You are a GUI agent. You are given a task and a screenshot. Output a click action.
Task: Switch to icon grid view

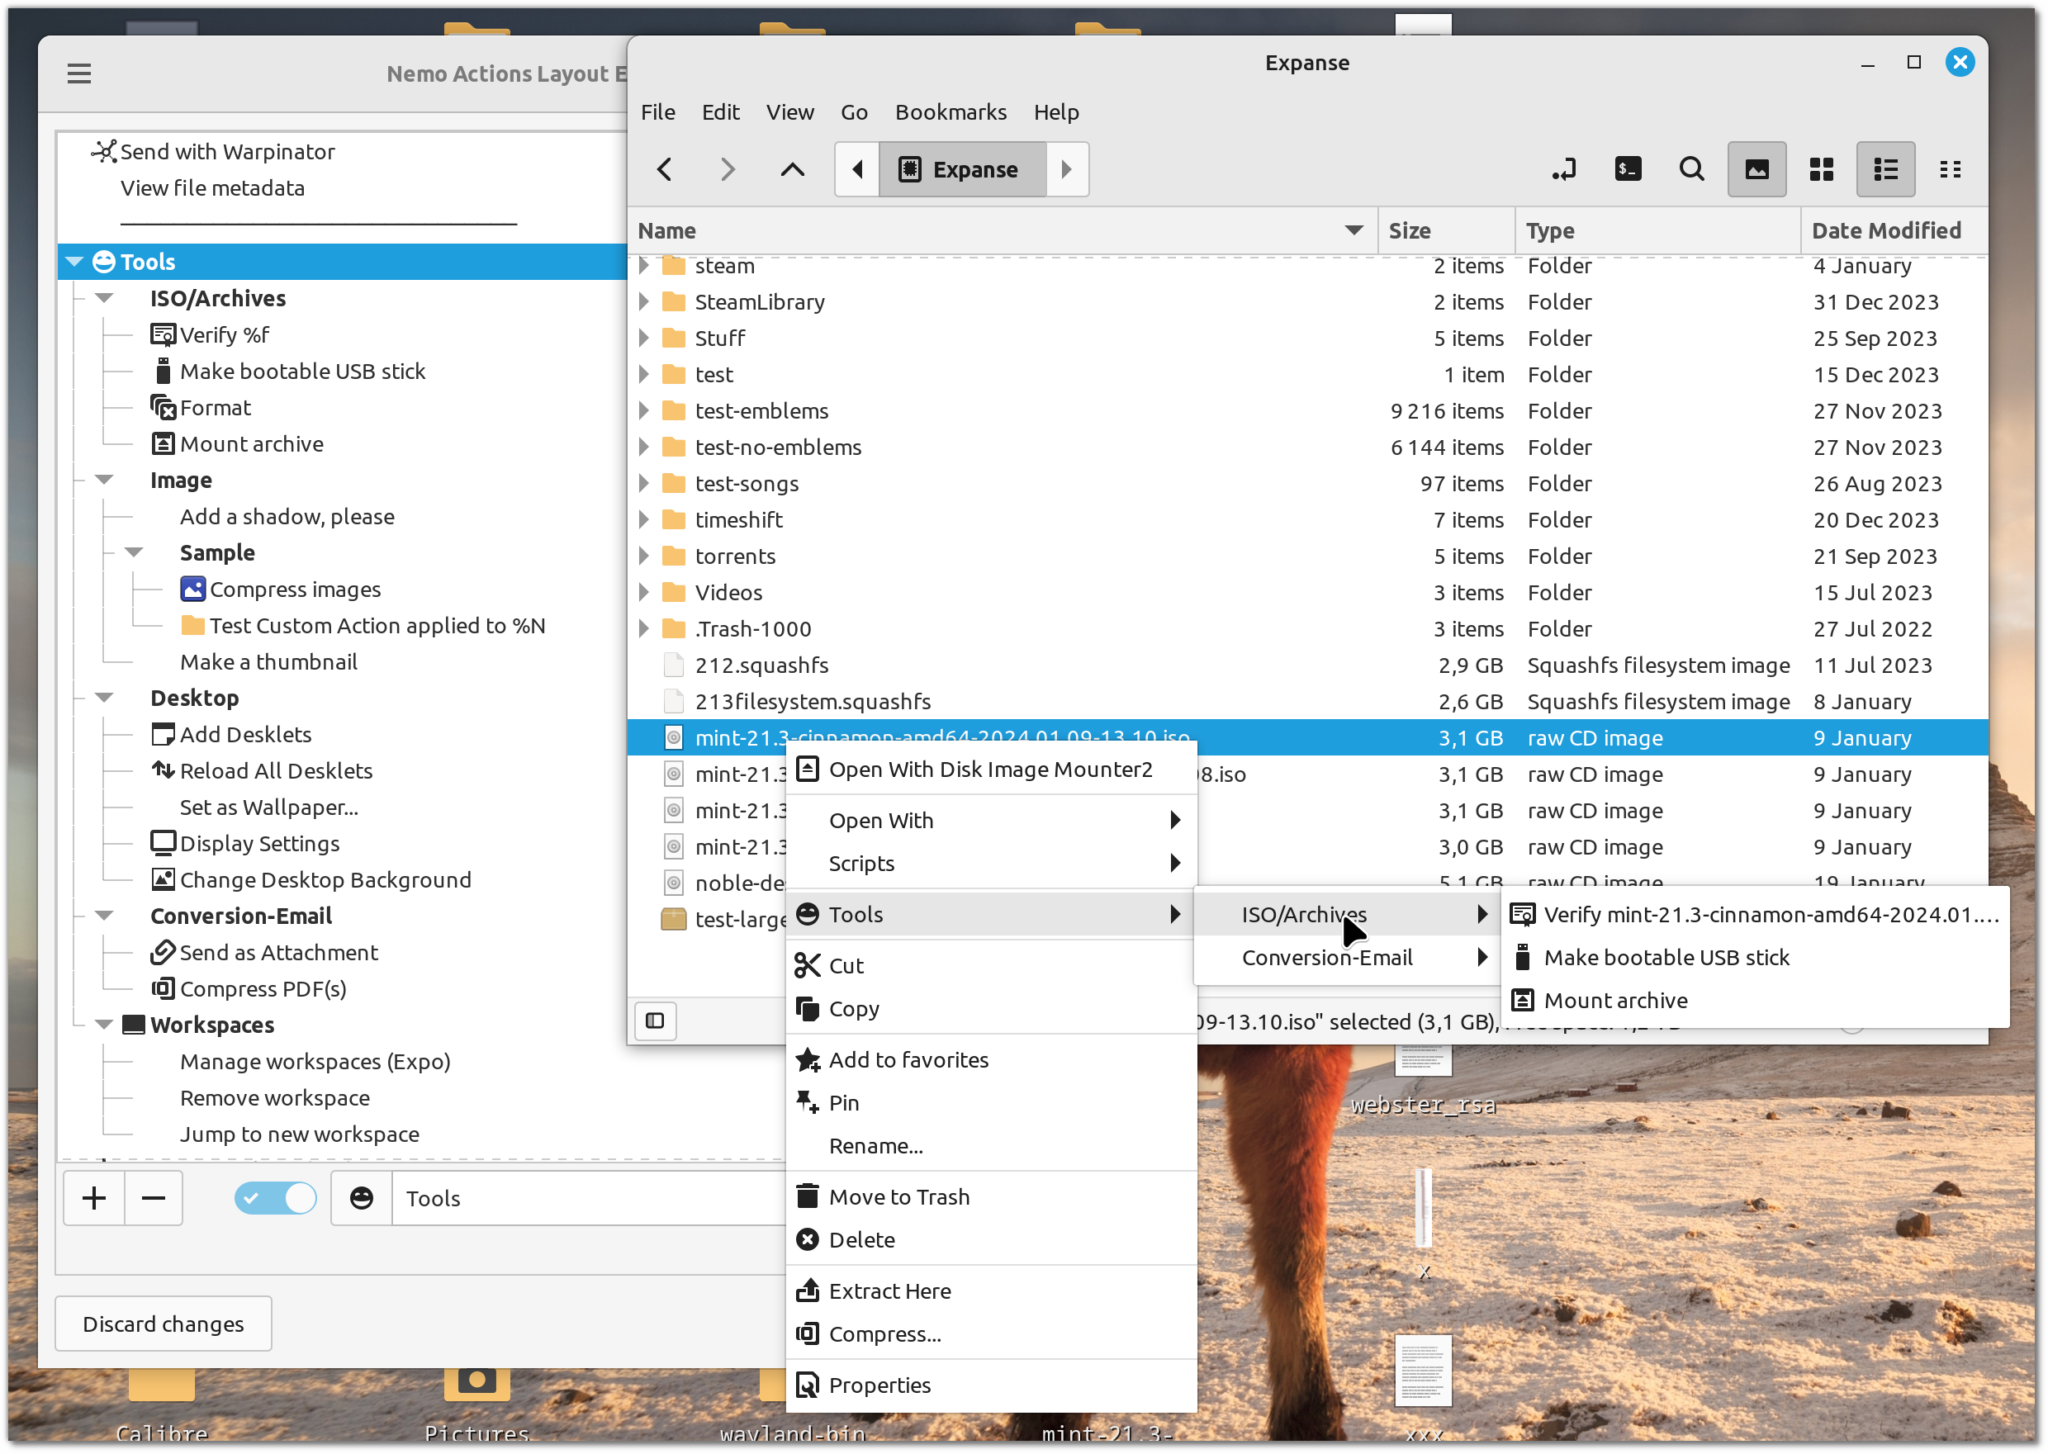1820,169
